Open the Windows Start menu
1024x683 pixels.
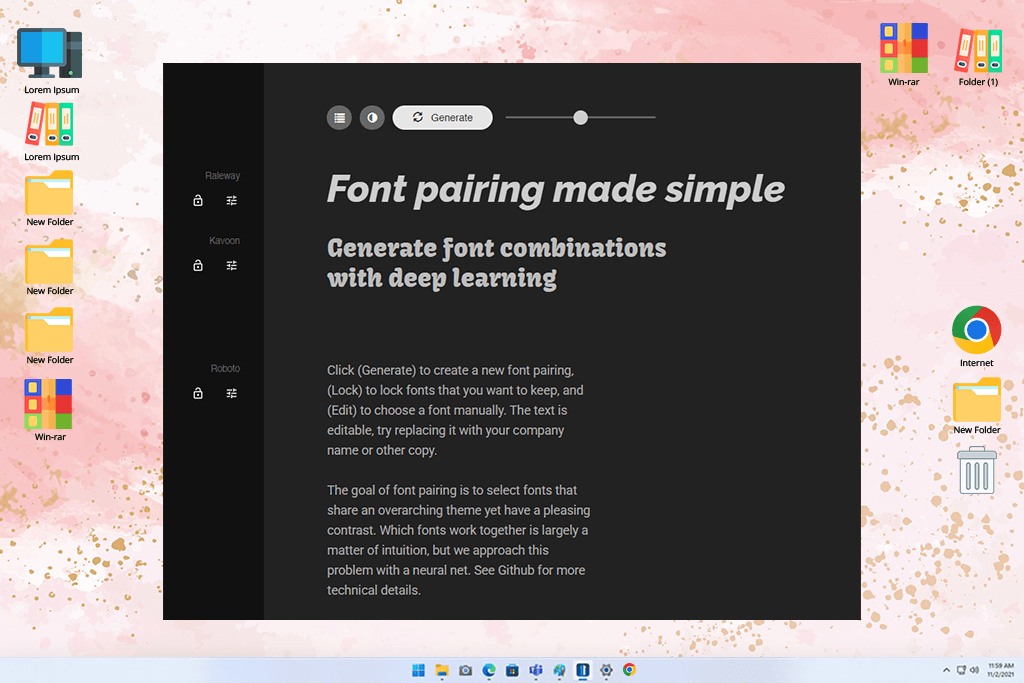(419, 670)
